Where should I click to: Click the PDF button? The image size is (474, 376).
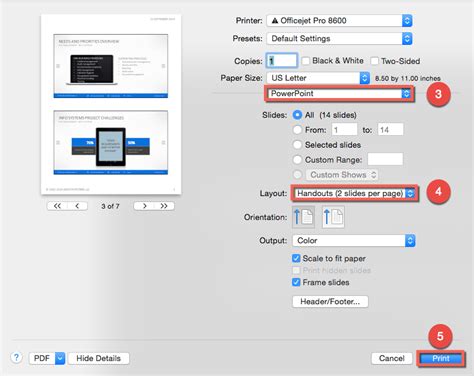(x=42, y=358)
